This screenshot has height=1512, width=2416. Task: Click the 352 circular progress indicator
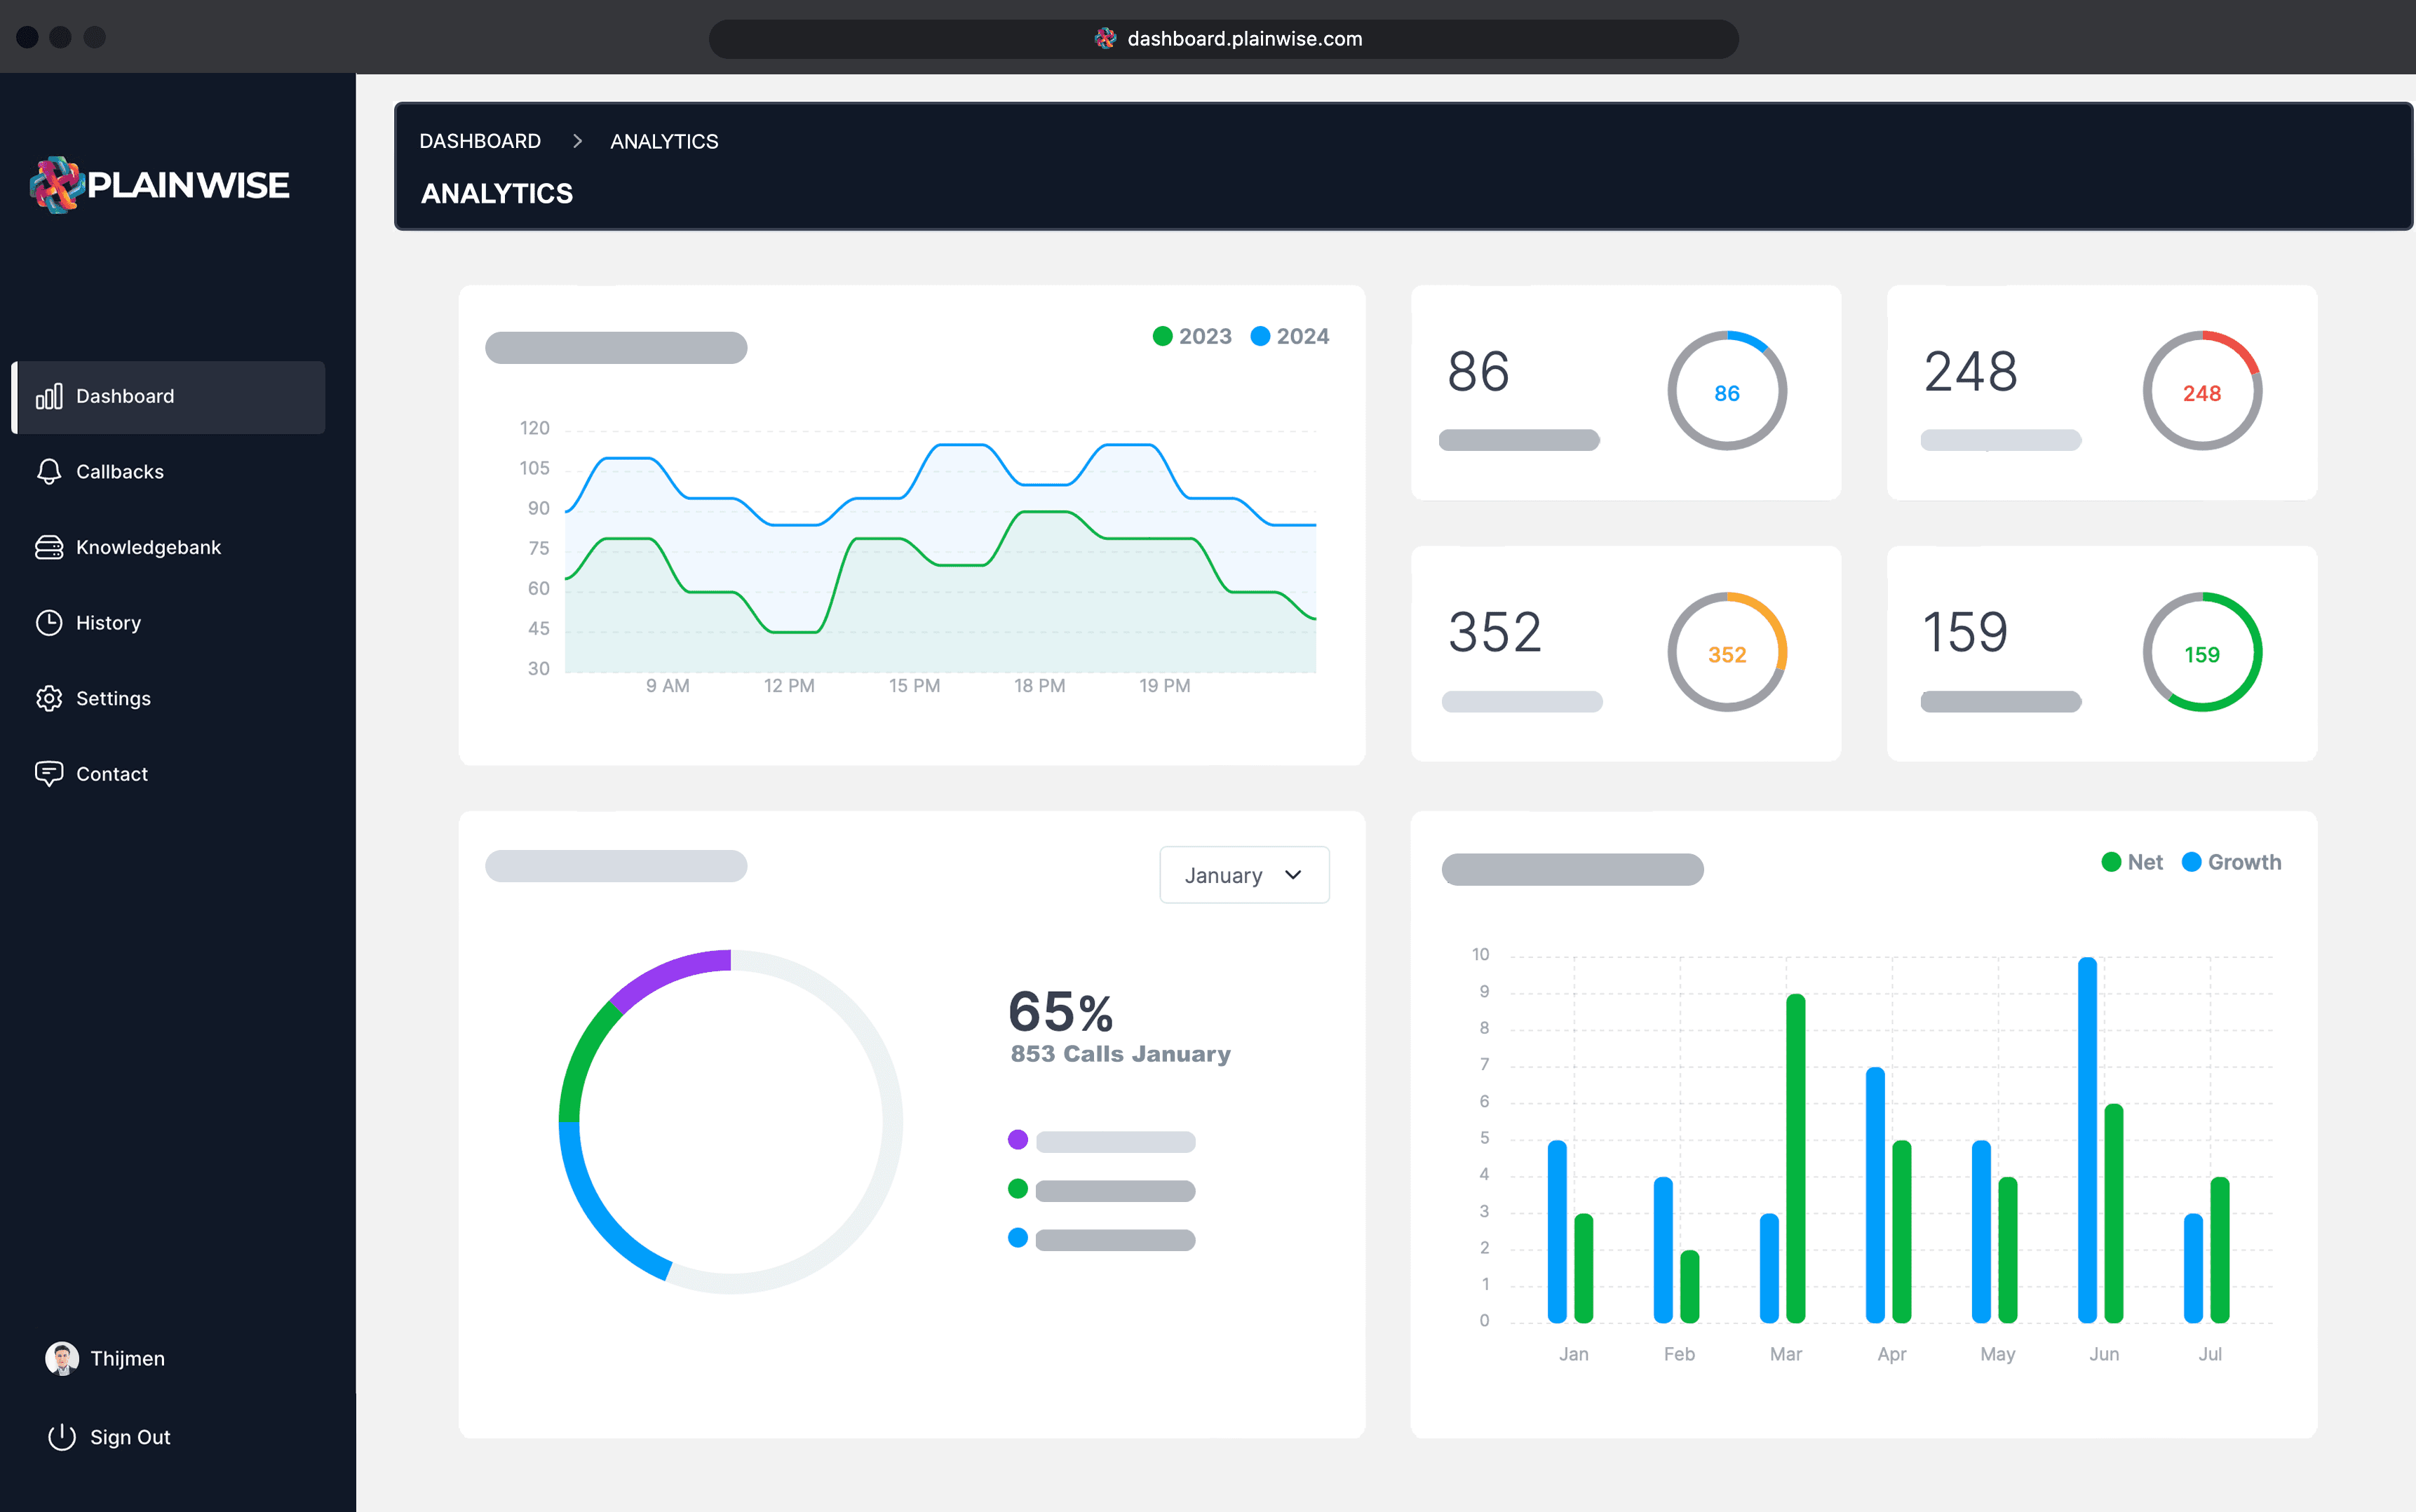1725,653
